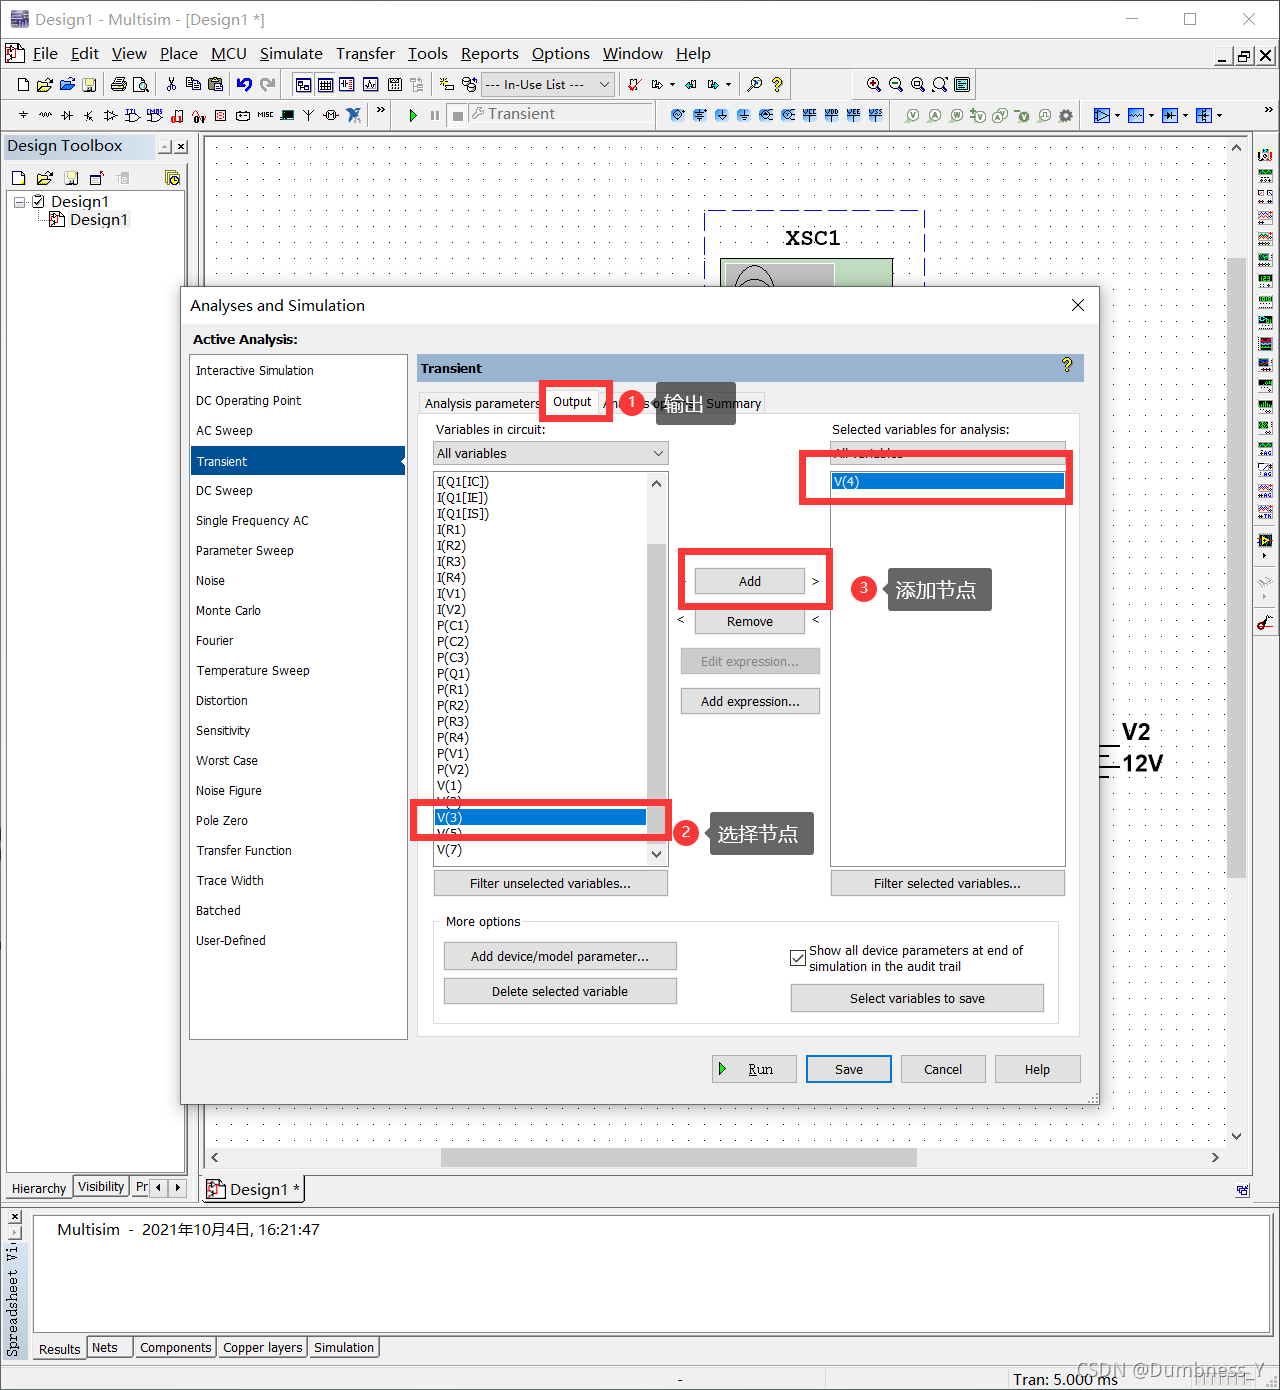This screenshot has height=1390, width=1280.
Task: Click the green Run simulation arrow in toolbar
Action: coord(413,116)
